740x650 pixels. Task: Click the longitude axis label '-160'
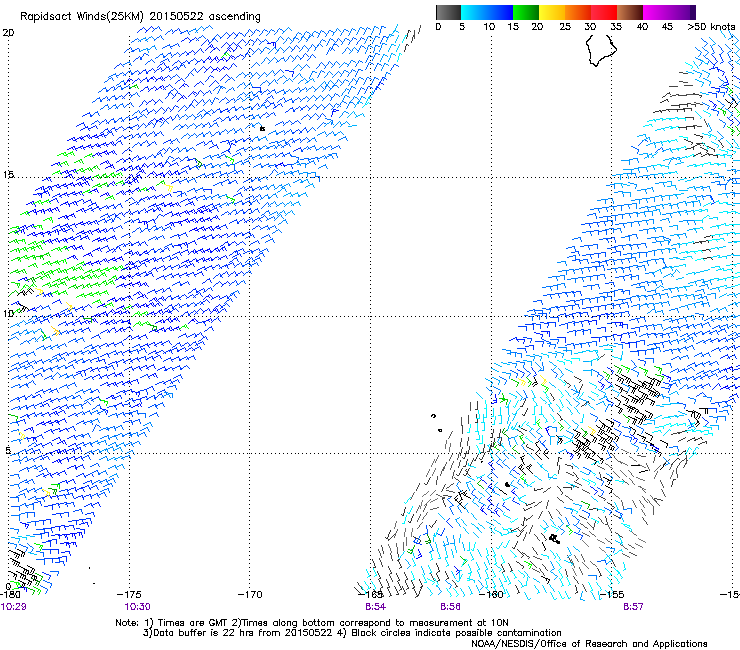click(491, 595)
